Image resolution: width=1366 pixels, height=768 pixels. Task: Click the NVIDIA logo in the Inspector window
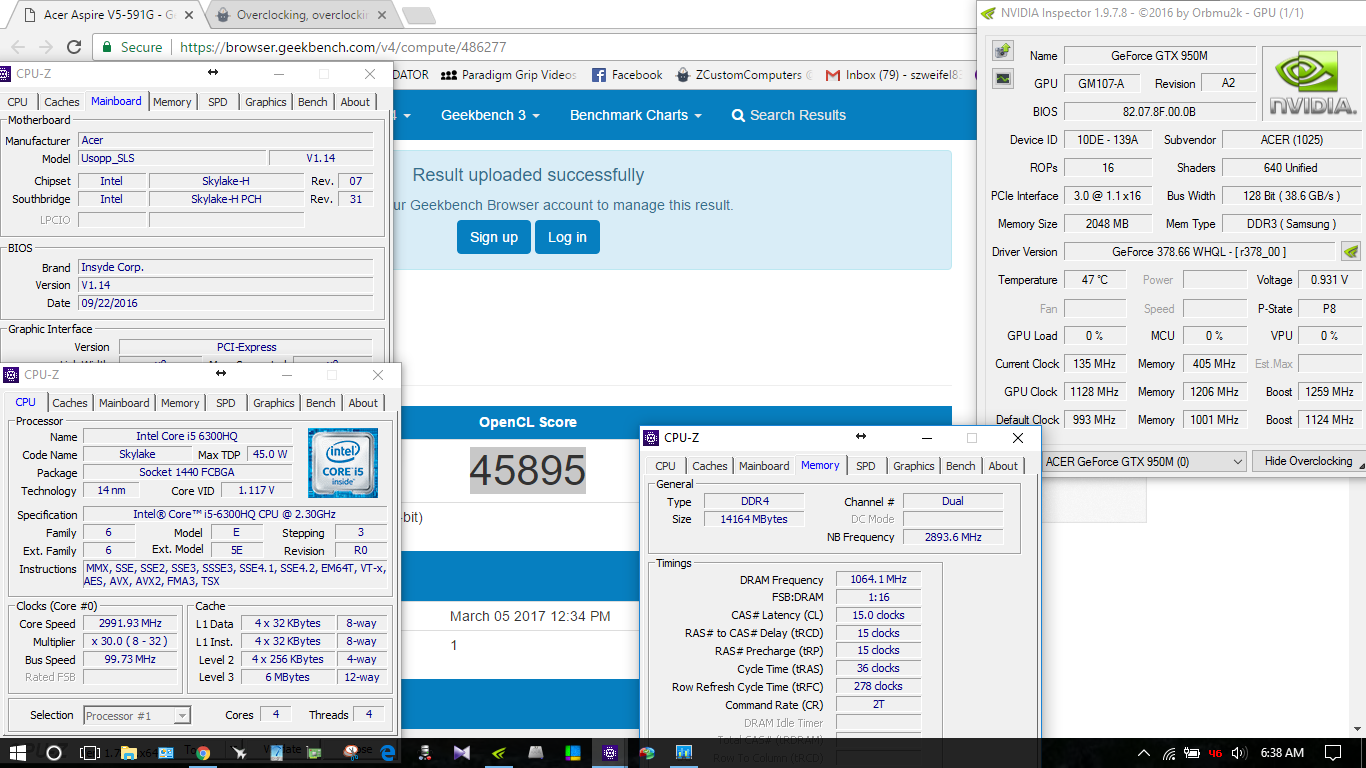(x=1313, y=84)
